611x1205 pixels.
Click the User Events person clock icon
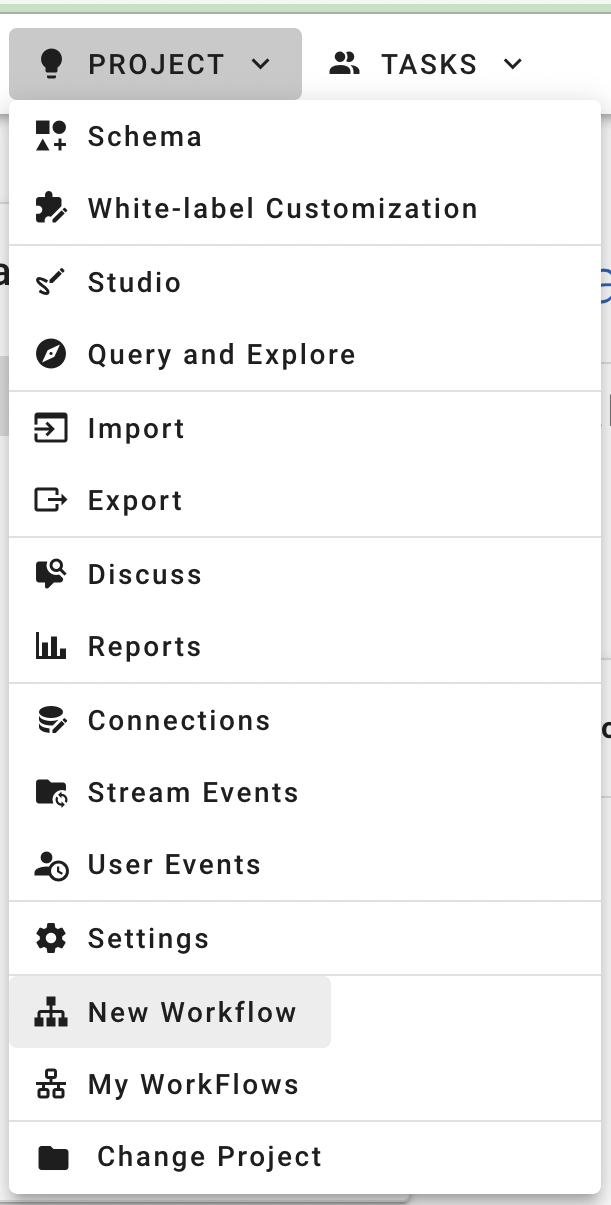pos(51,865)
